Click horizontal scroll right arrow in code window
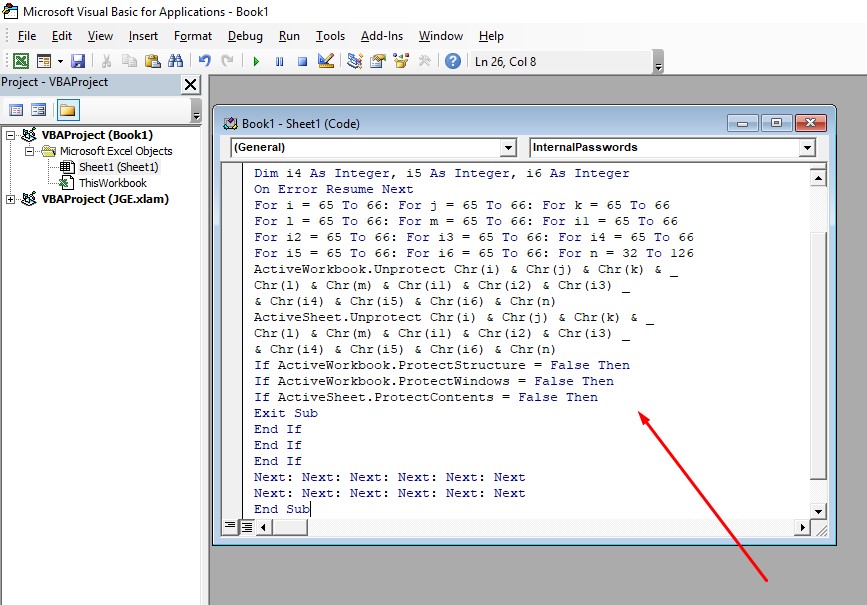Screen dimensions: 867x605 pyautogui.click(x=802, y=528)
